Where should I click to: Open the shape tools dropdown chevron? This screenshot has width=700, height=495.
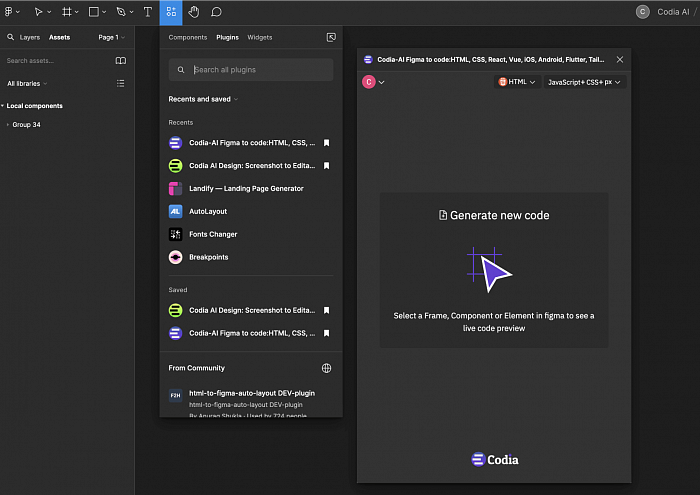pos(104,12)
